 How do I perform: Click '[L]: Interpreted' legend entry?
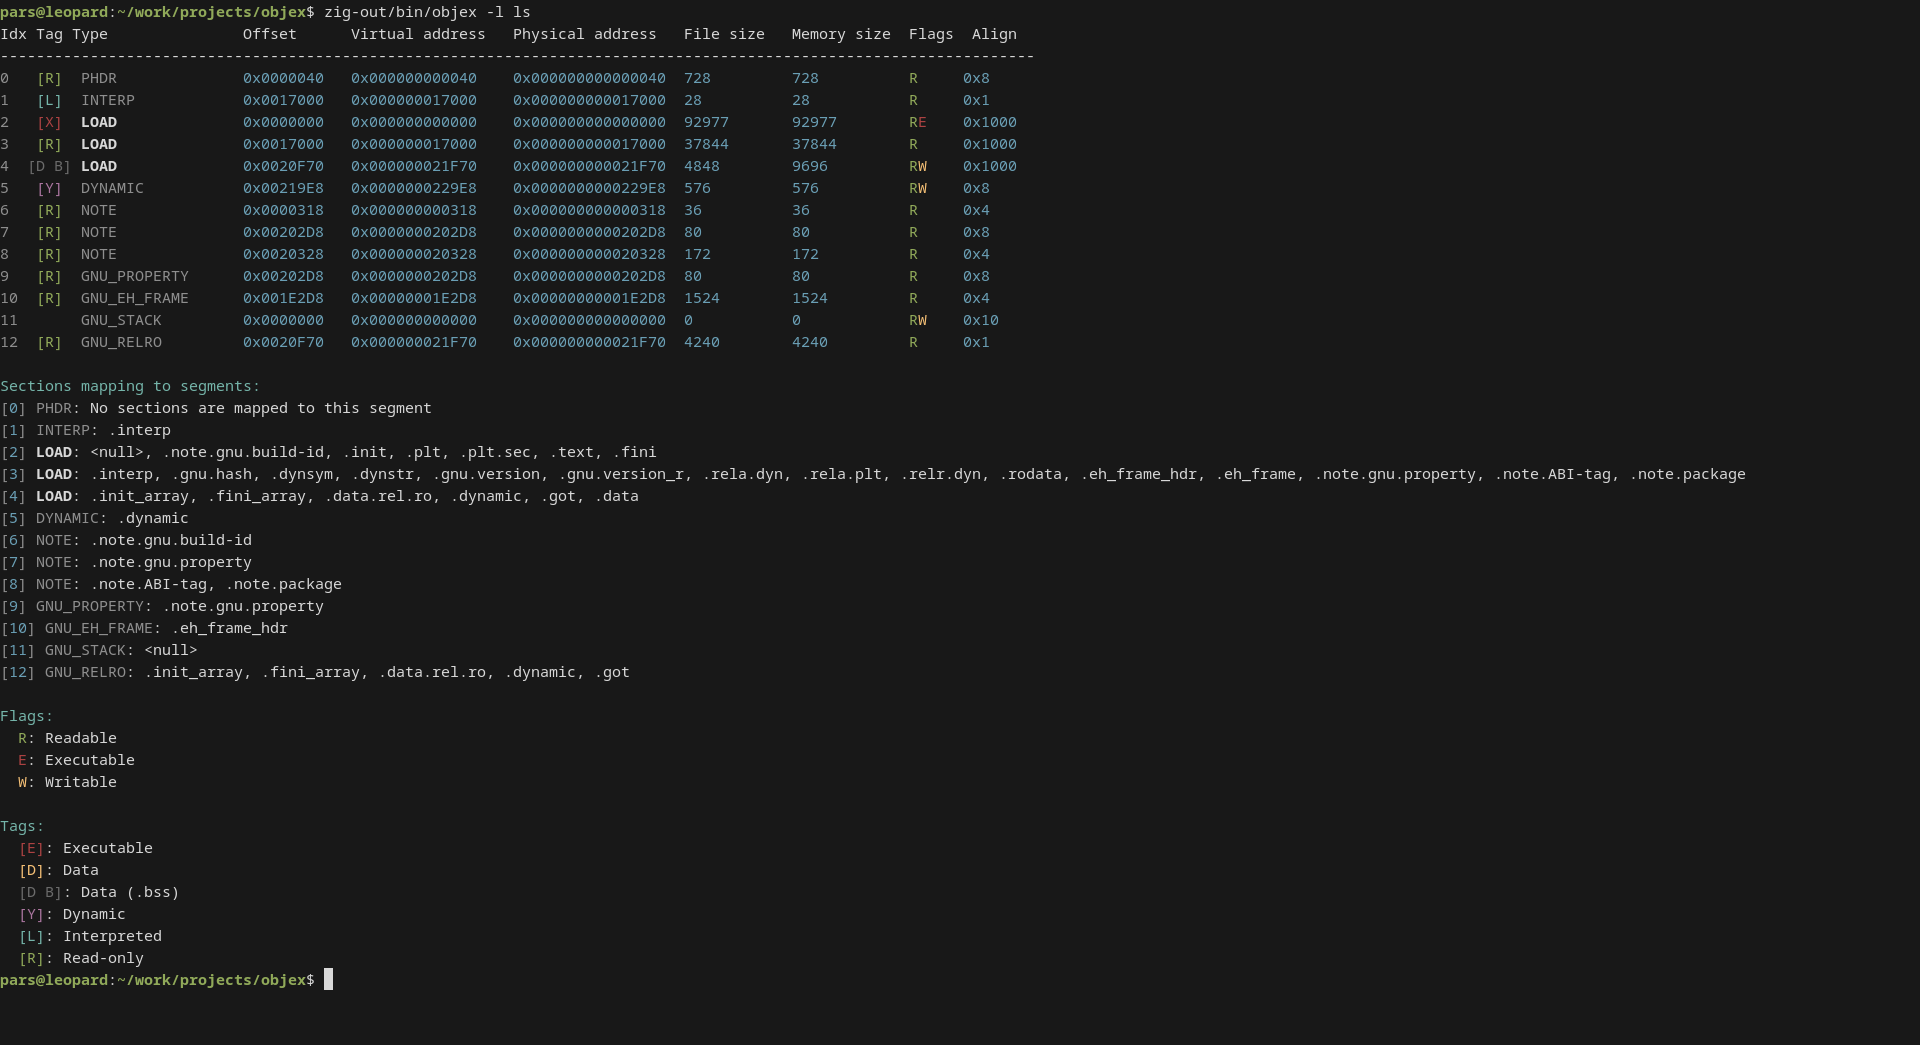click(90, 936)
